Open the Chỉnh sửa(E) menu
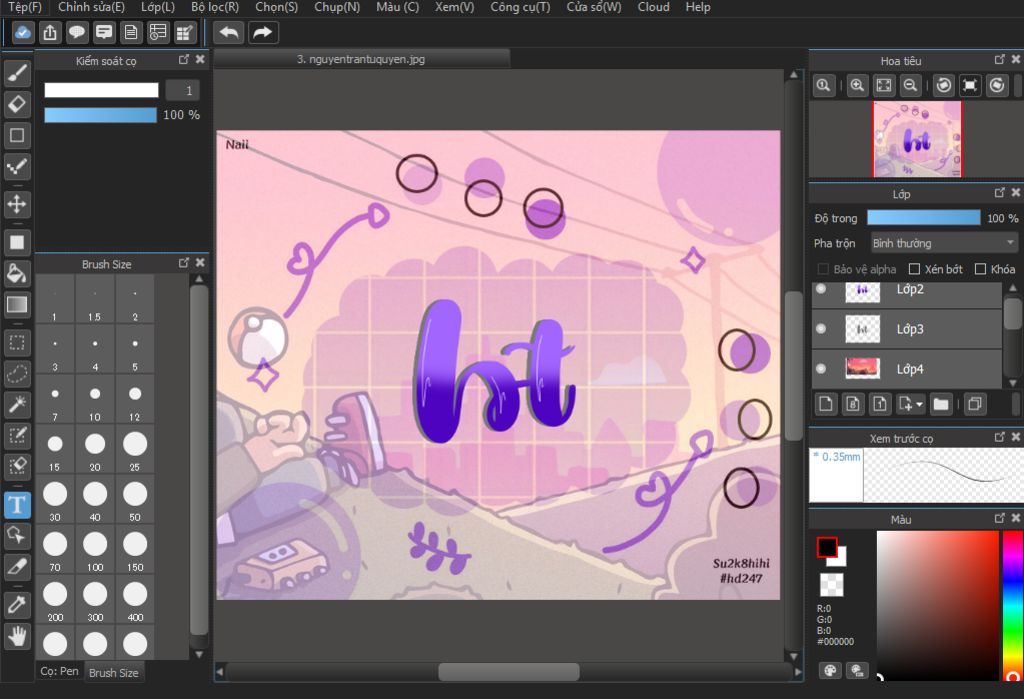The image size is (1024, 699). pyautogui.click(x=91, y=7)
